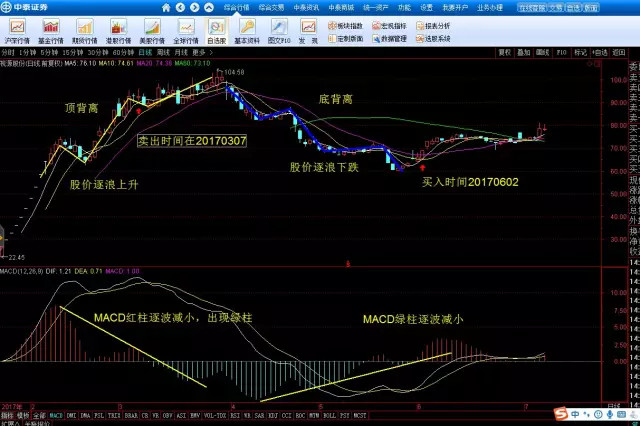Click the 中 language toggle in IME bar

click(x=575, y=415)
